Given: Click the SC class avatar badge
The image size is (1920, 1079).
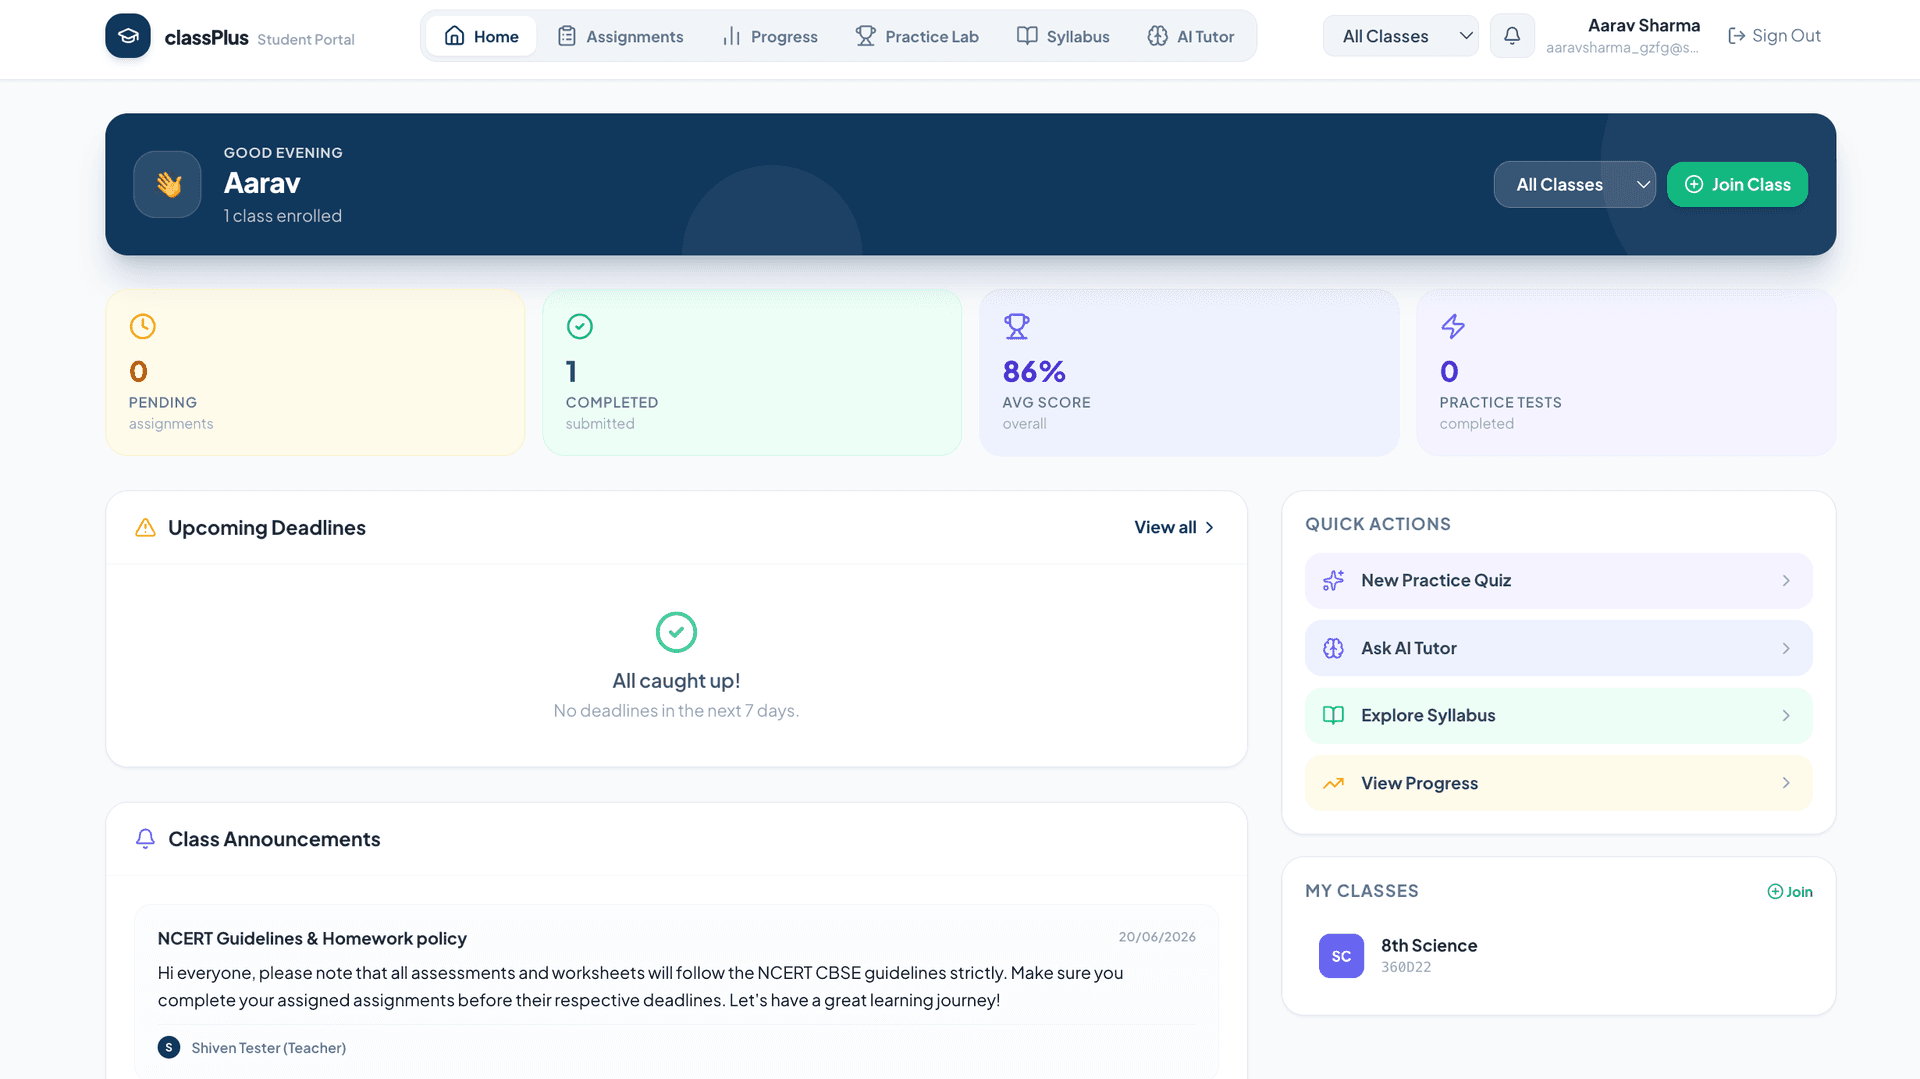Looking at the screenshot, I should click(x=1341, y=956).
